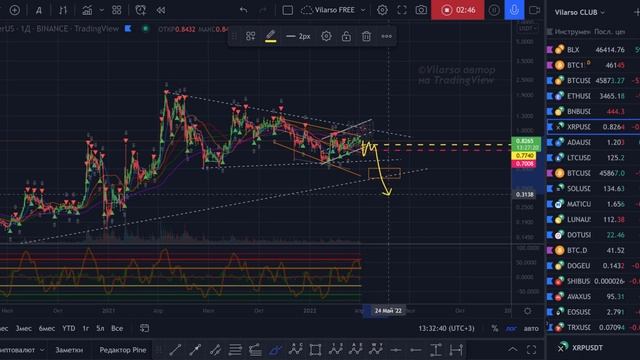Click the 0.7740 yellow price label
Image resolution: width=640 pixels, height=360 pixels.
coord(525,156)
